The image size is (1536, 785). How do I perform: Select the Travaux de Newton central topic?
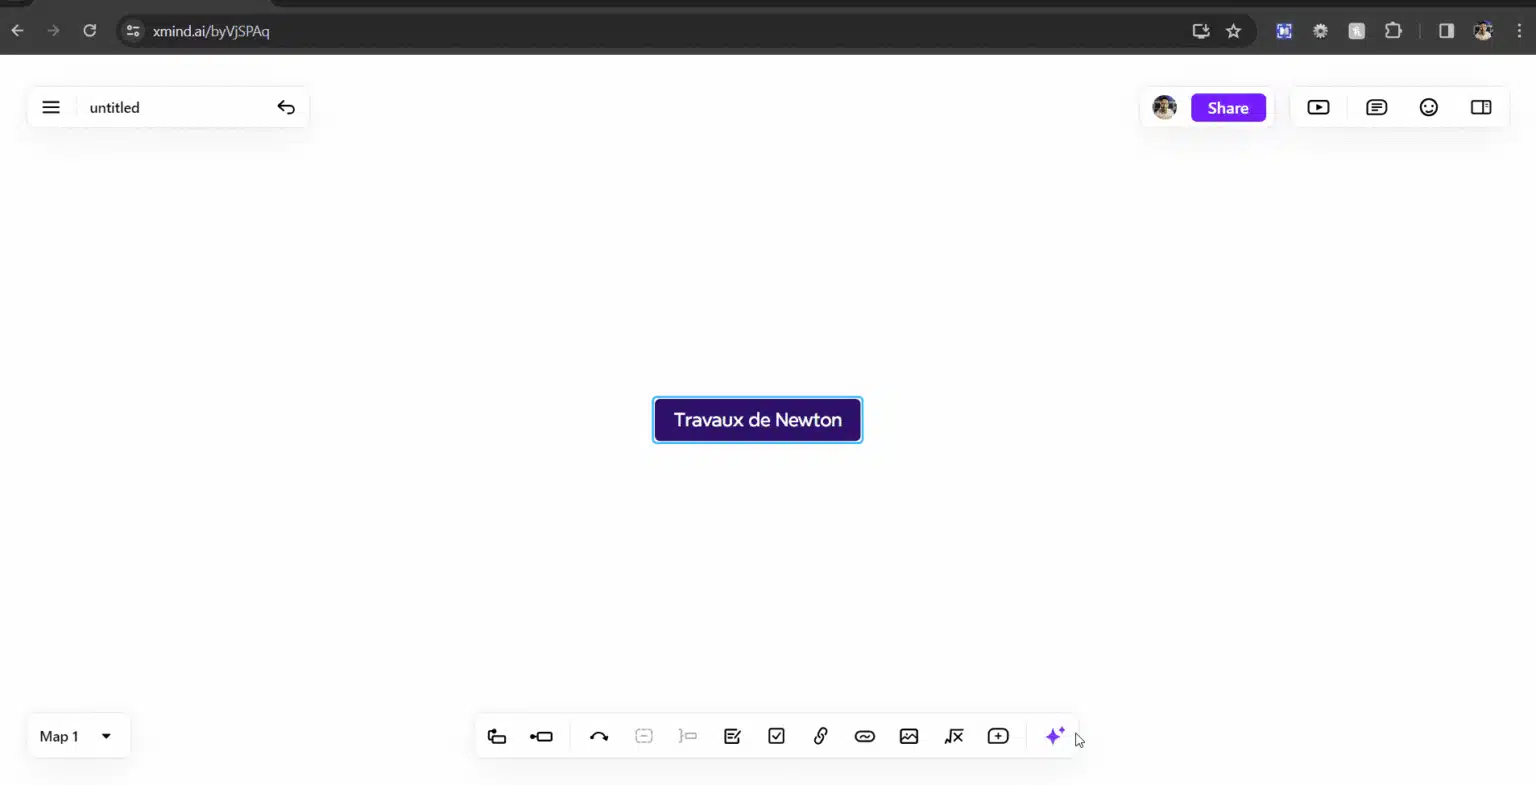pos(757,420)
